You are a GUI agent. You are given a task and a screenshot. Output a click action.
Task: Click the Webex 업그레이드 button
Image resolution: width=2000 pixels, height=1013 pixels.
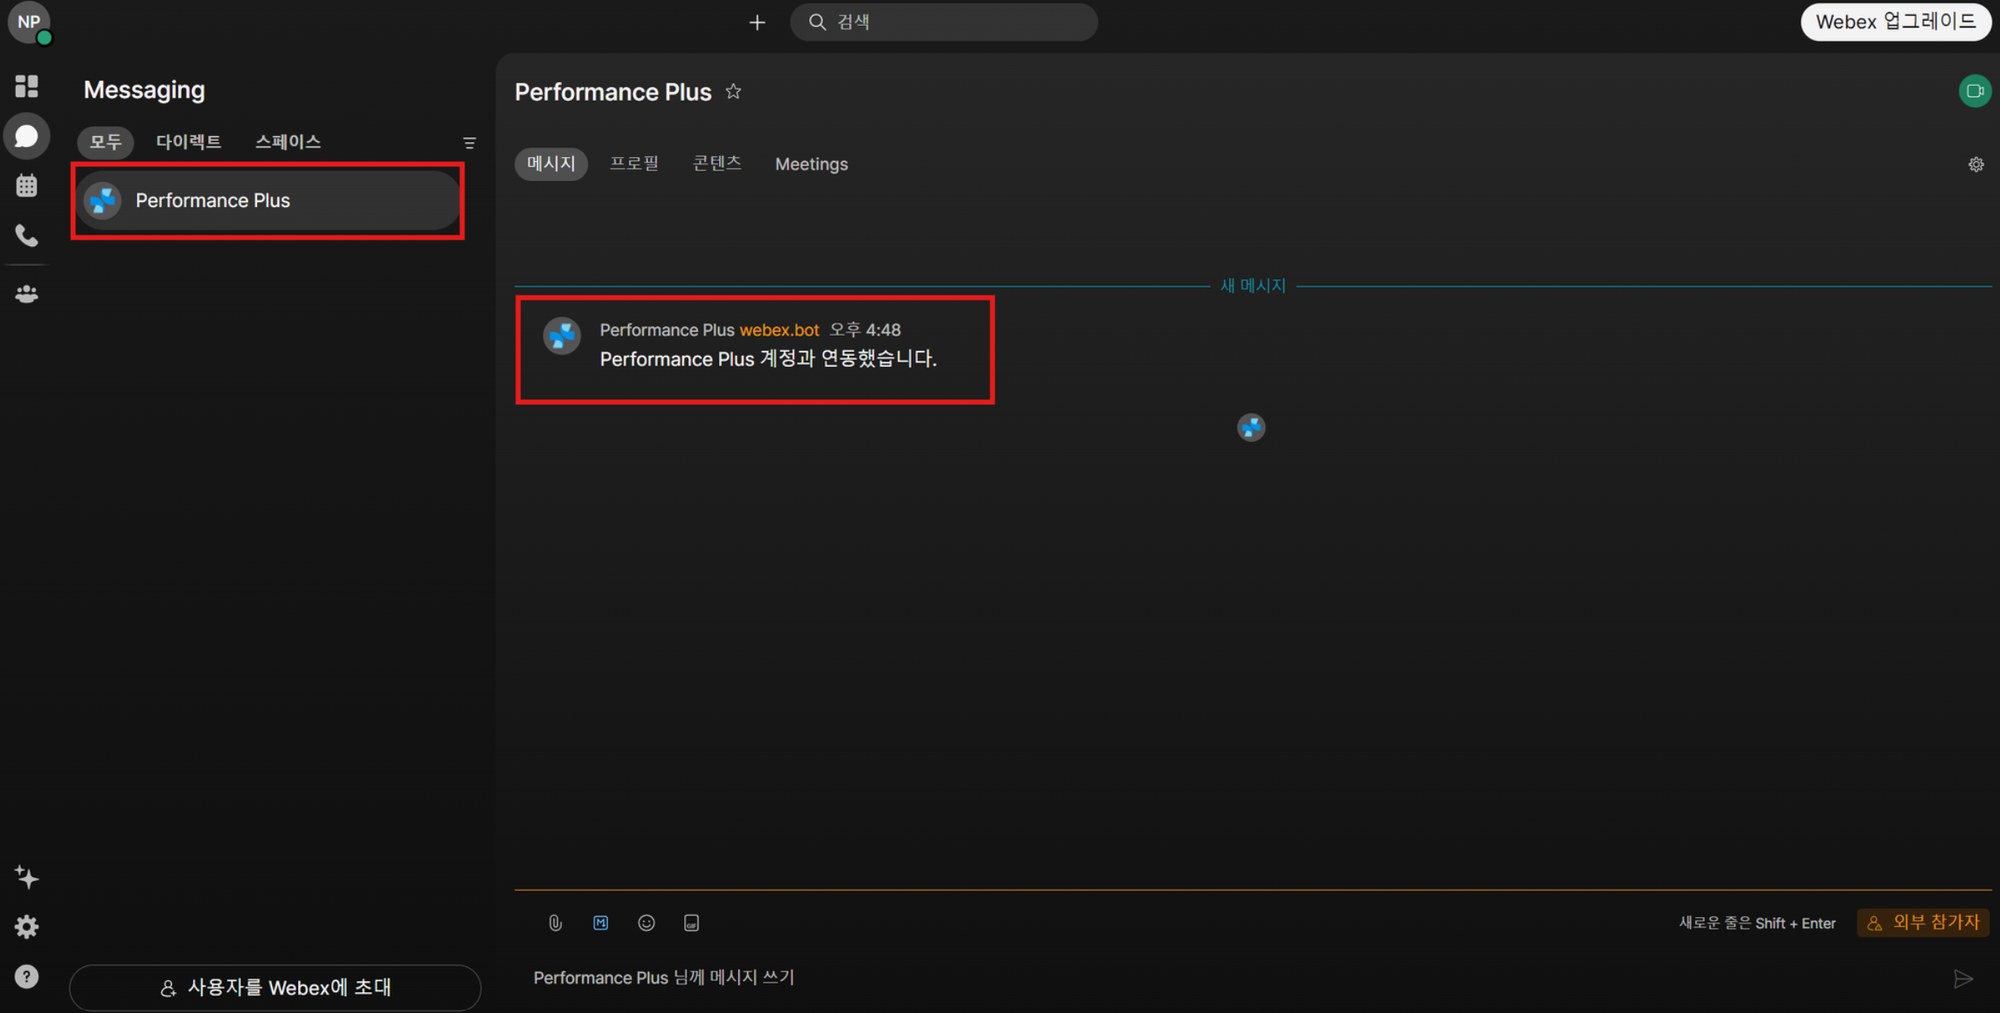coord(1896,22)
